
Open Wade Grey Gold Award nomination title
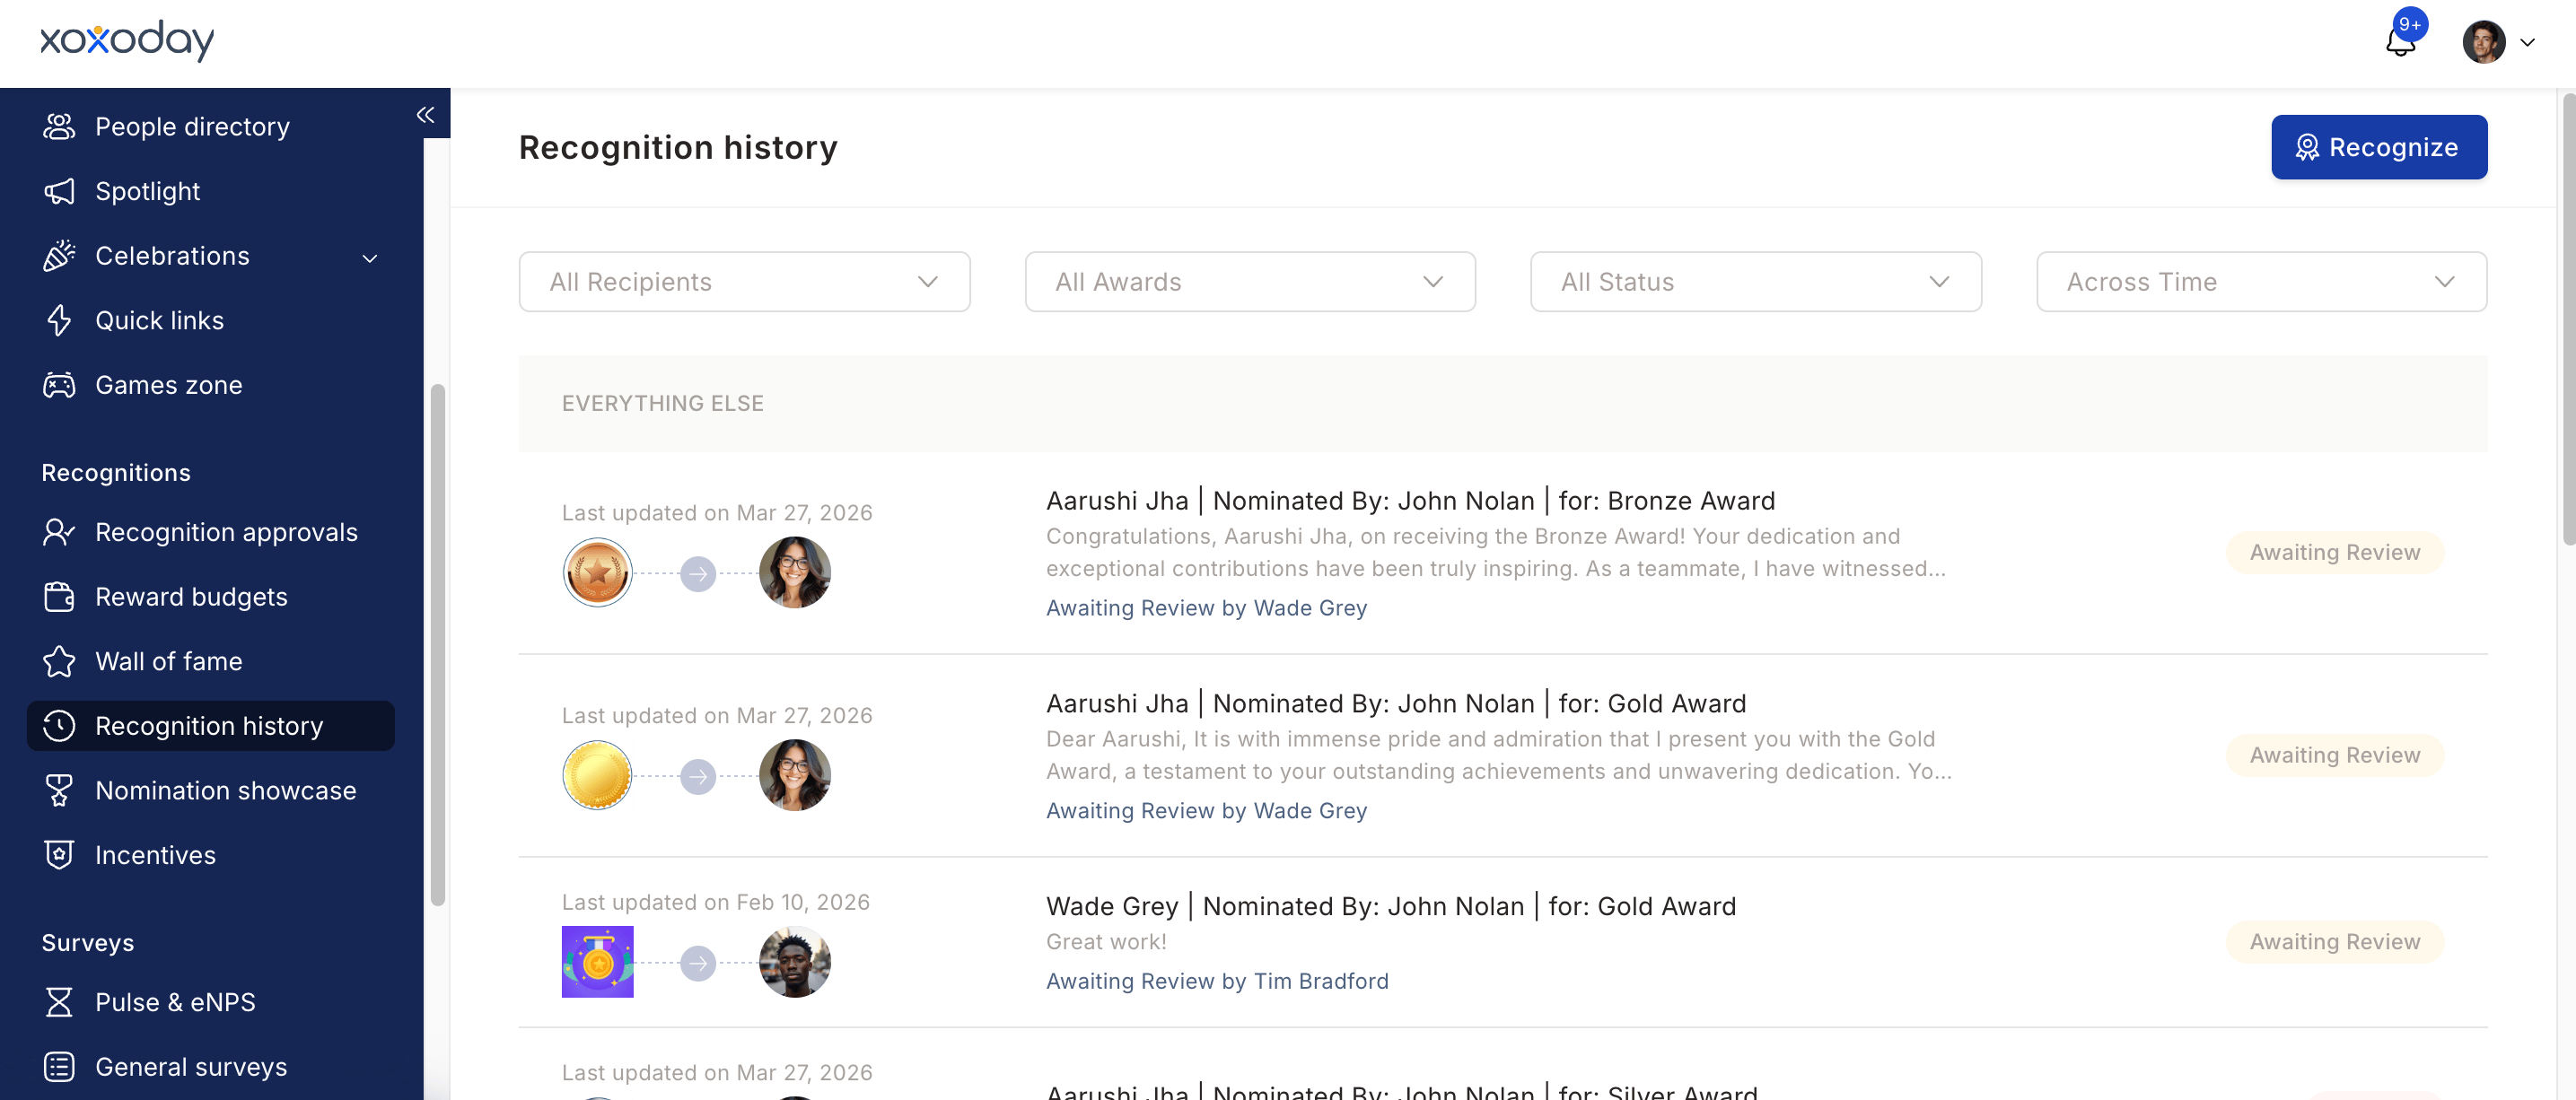pos(1391,906)
